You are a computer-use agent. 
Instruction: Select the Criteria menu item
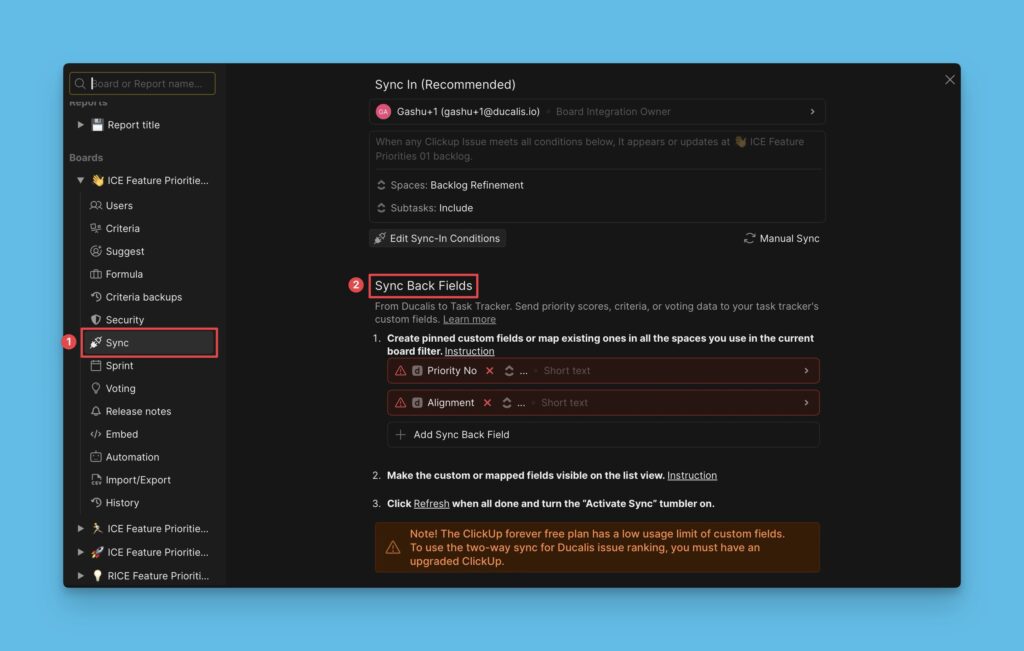(122, 229)
